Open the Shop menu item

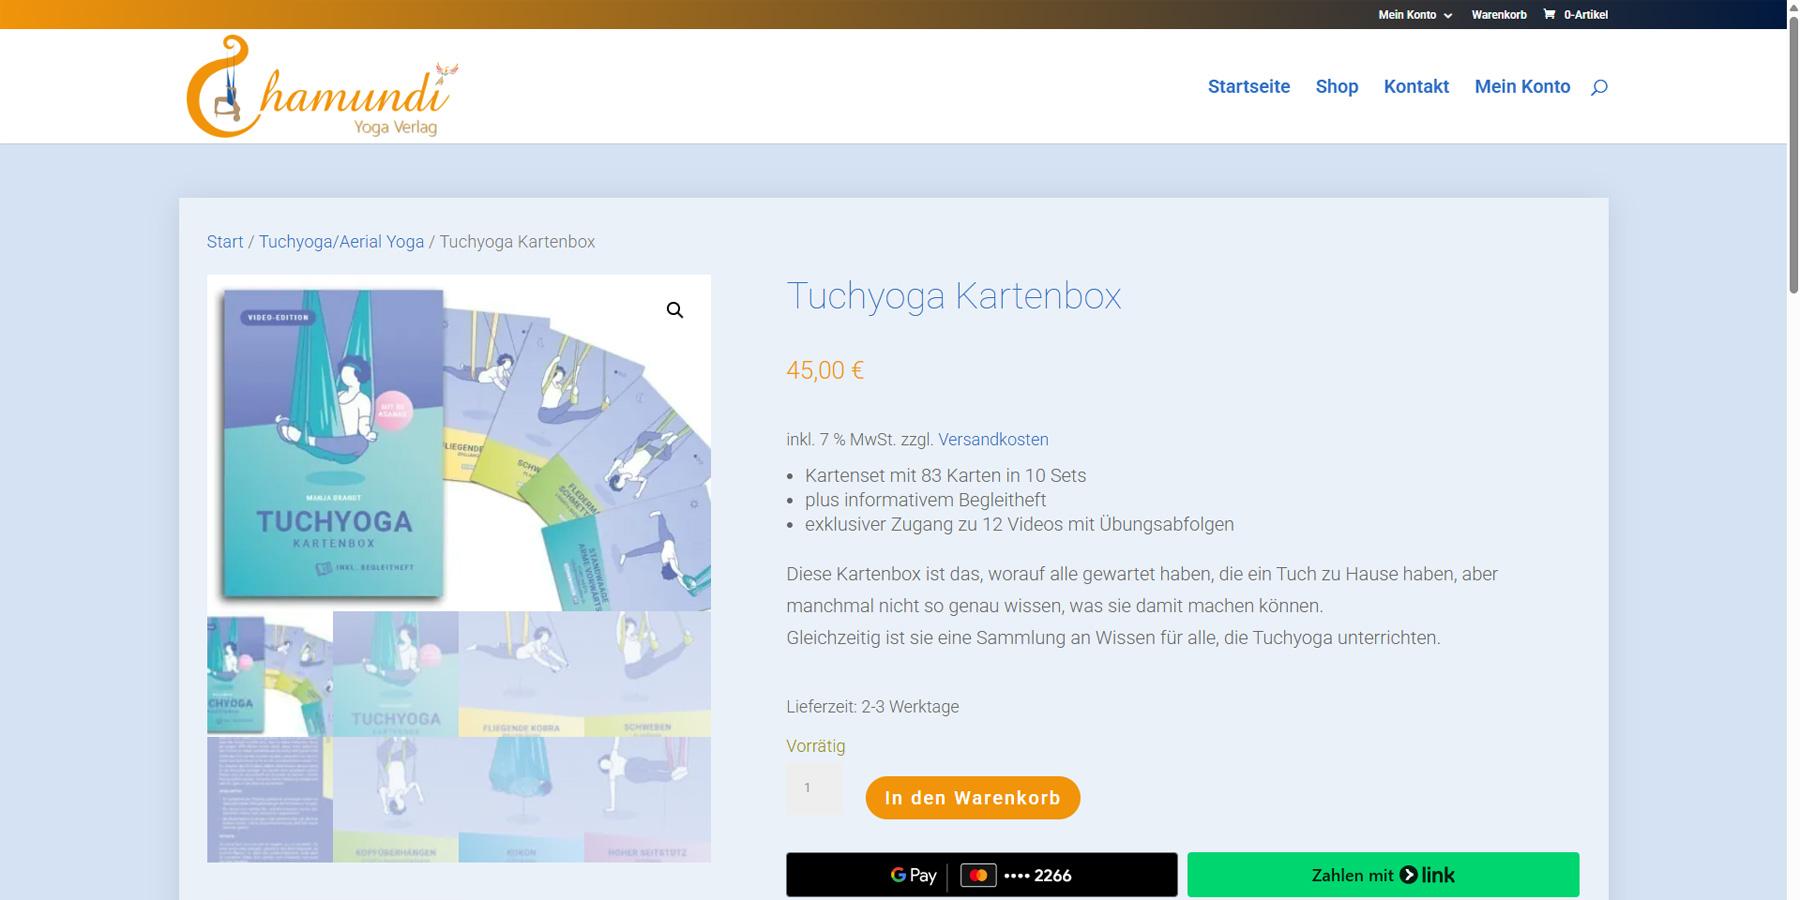pos(1336,87)
